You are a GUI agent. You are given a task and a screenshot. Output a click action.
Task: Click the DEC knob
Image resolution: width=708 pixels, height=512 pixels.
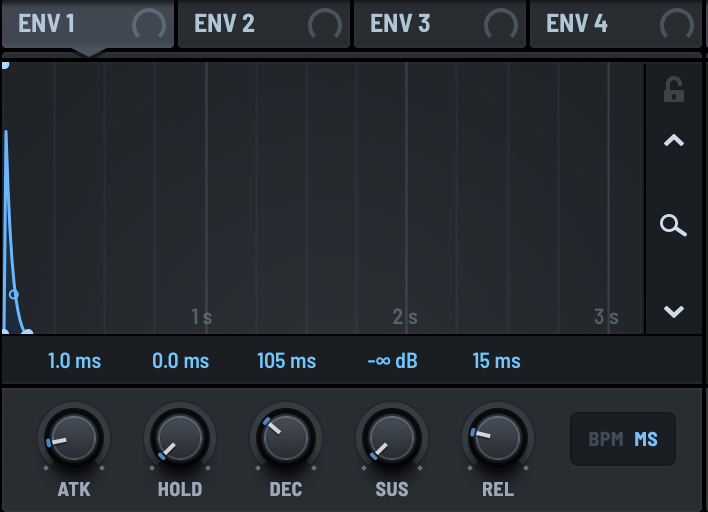[286, 438]
